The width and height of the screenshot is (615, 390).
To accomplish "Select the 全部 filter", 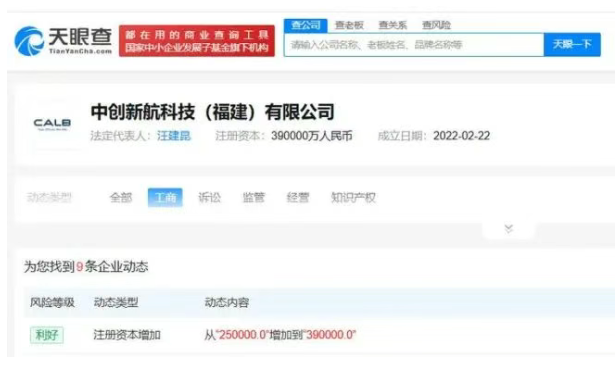I will pyautogui.click(x=121, y=197).
